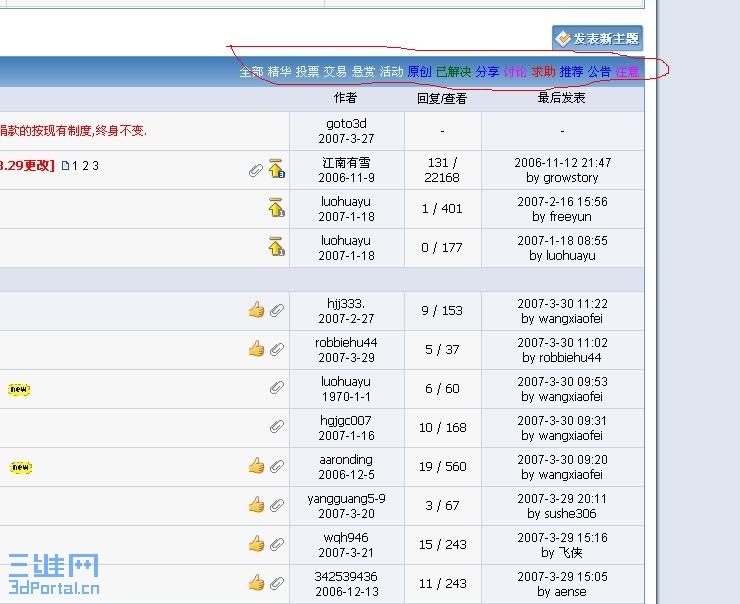The width and height of the screenshot is (740, 604).
Task: Open the 活动 filter tab
Action: pos(391,72)
